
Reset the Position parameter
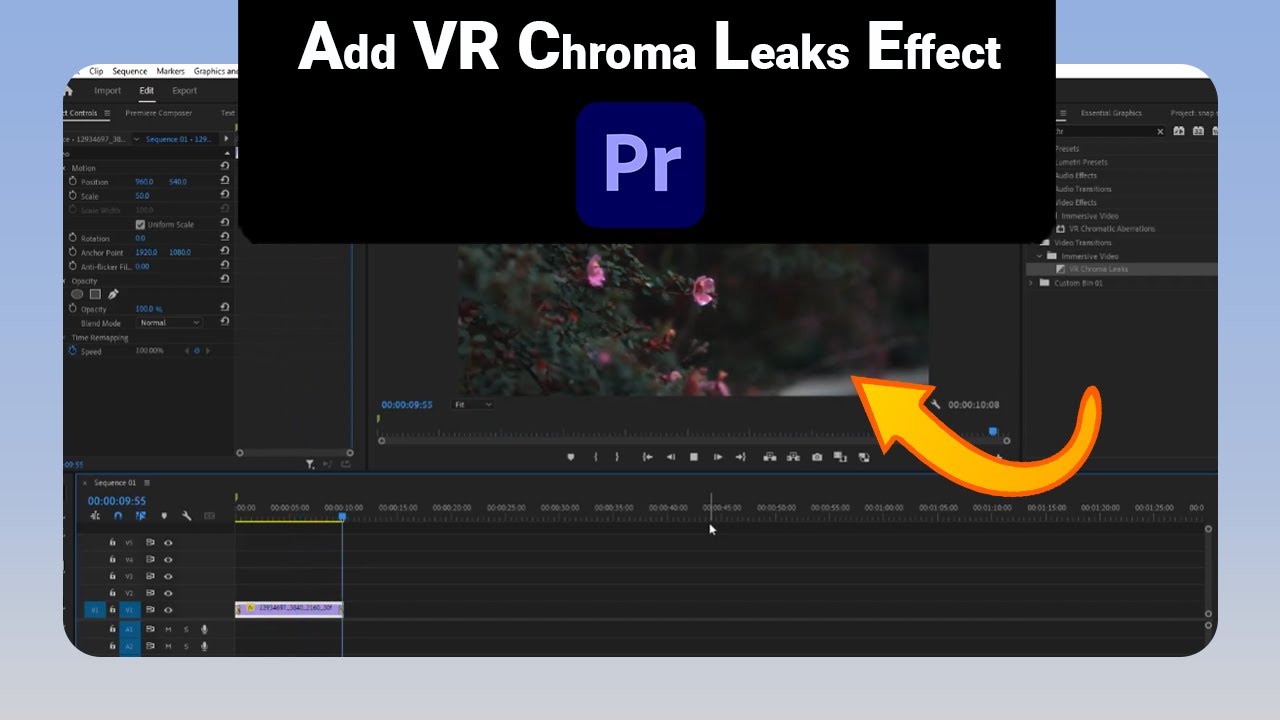tap(224, 180)
